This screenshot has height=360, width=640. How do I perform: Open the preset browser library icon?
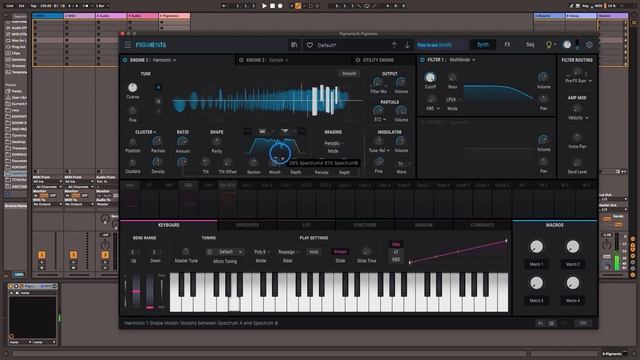click(294, 45)
